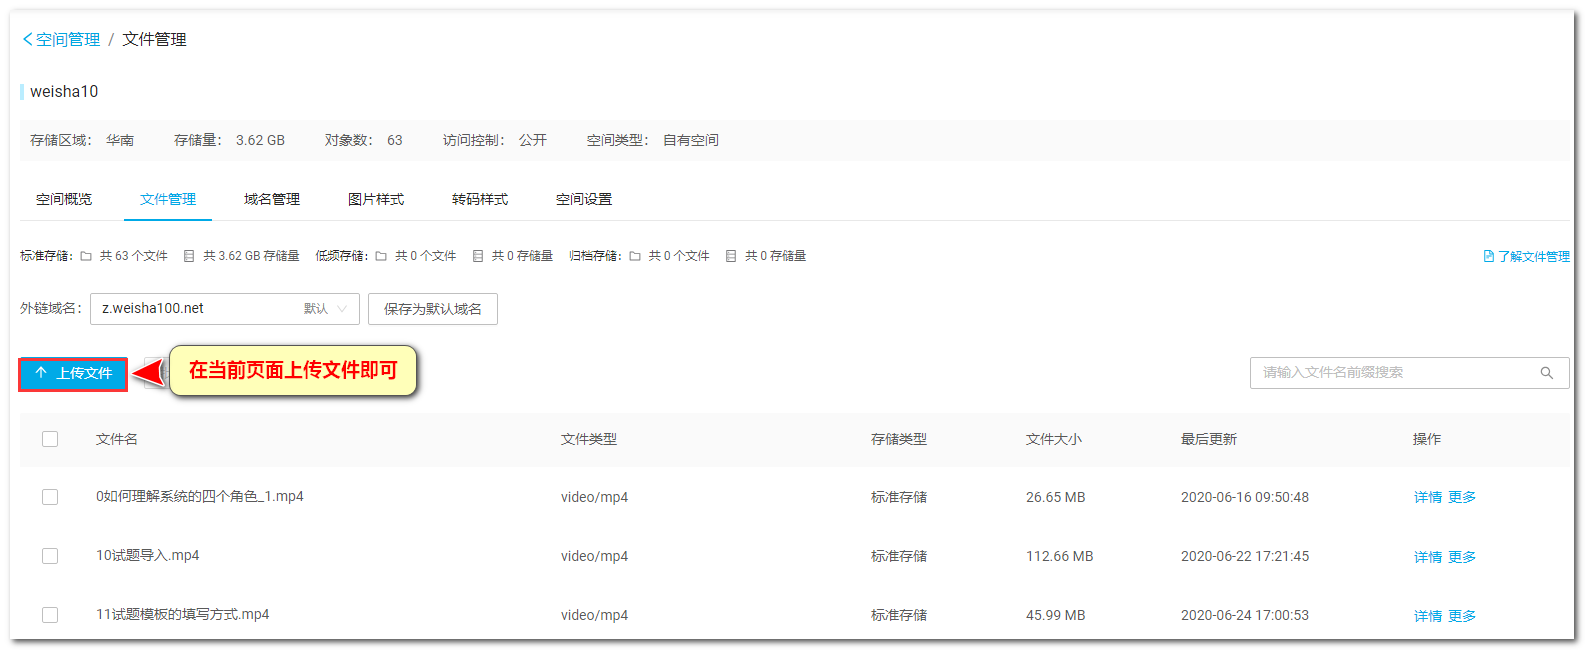The width and height of the screenshot is (1585, 650).
Task: Switch to the 域名管理 tab
Action: [272, 200]
